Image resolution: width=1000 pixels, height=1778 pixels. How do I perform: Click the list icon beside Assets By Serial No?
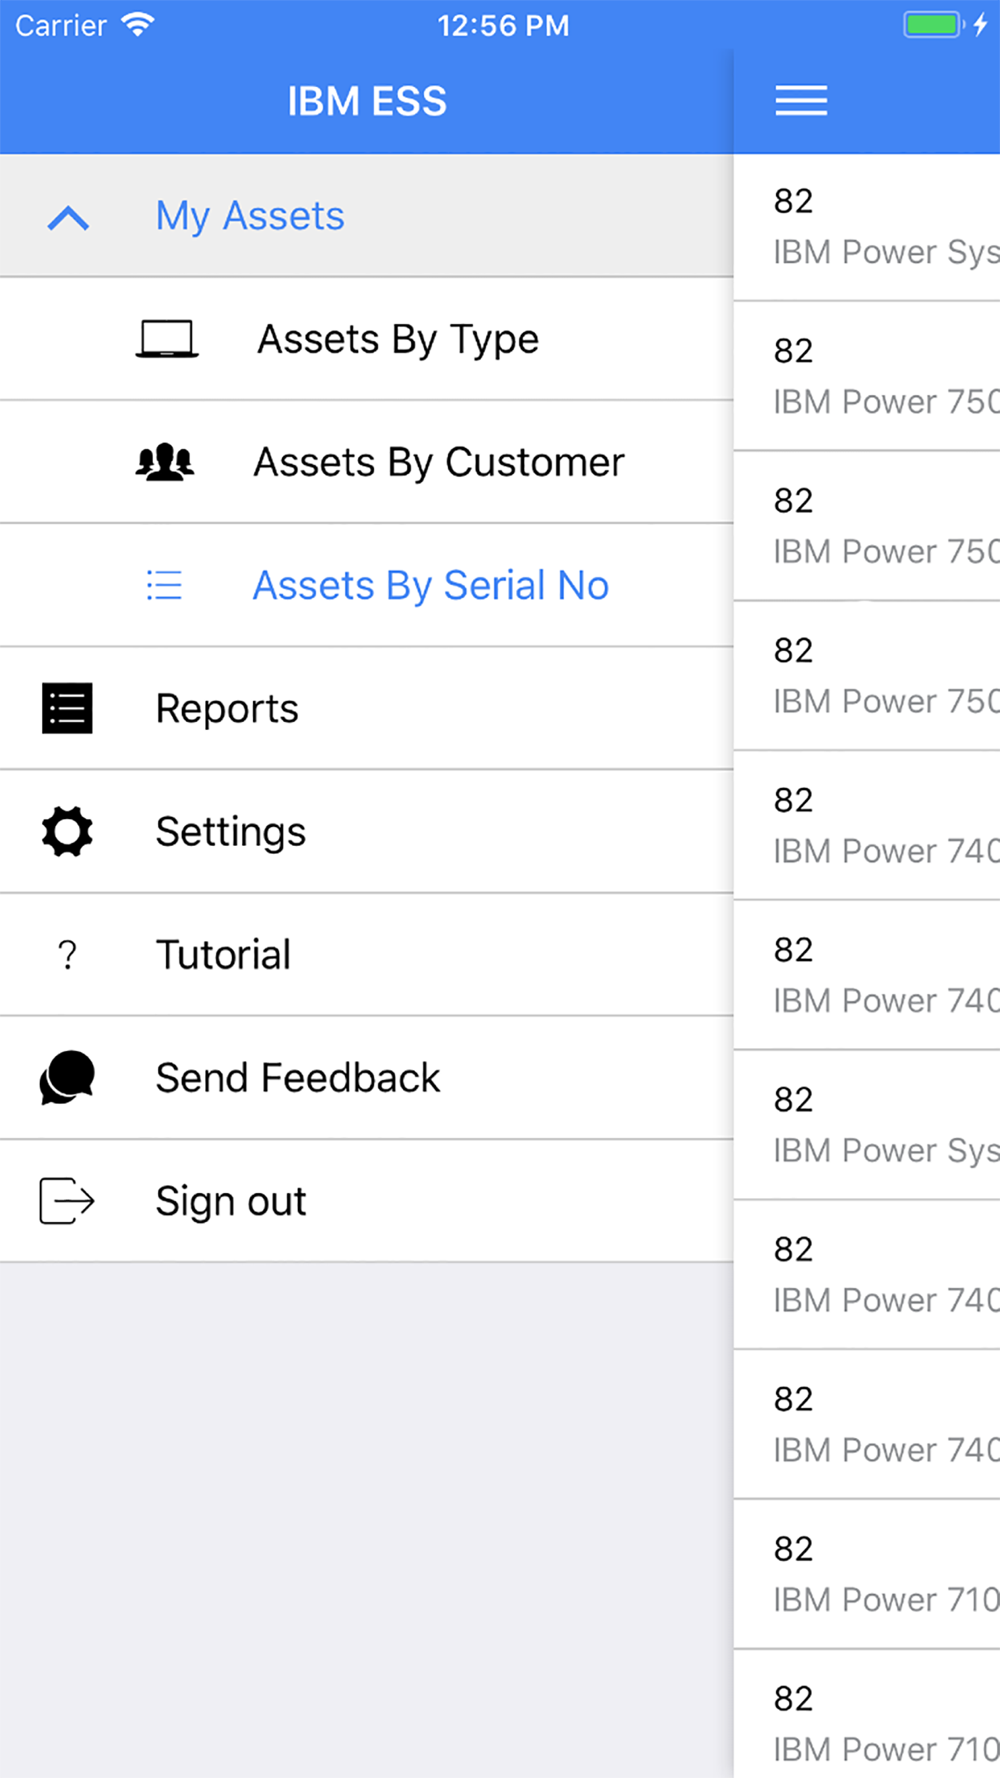(x=164, y=585)
